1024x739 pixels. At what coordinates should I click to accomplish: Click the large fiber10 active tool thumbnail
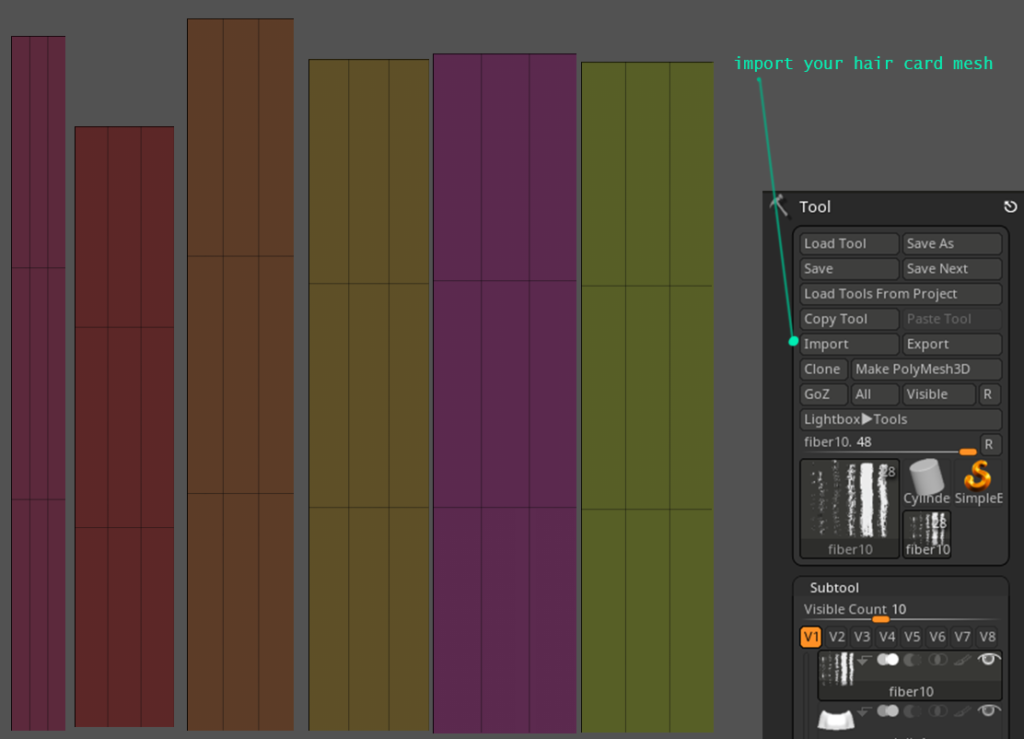click(848, 505)
